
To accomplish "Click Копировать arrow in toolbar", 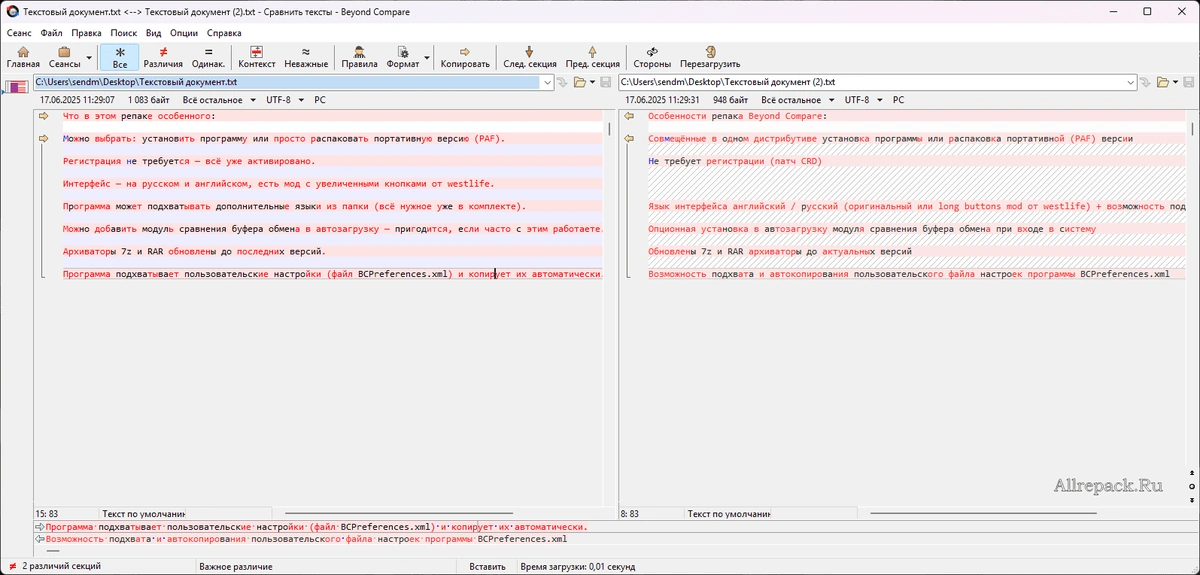I will pyautogui.click(x=465, y=57).
